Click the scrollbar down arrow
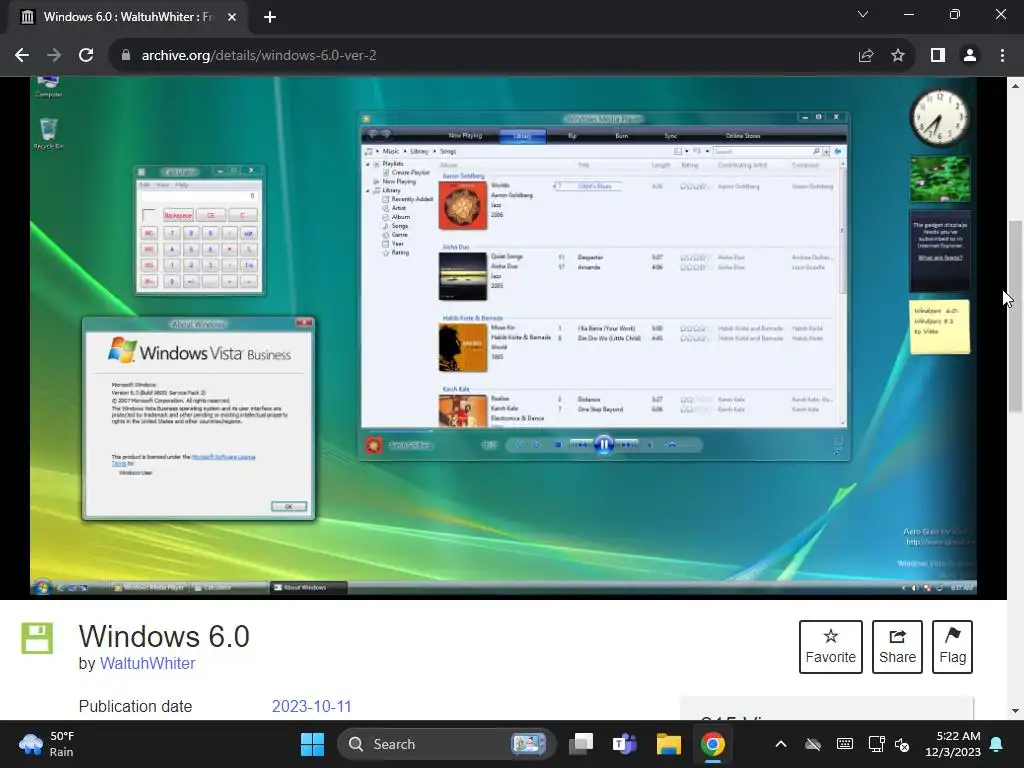The width and height of the screenshot is (1024, 768). [1015, 711]
